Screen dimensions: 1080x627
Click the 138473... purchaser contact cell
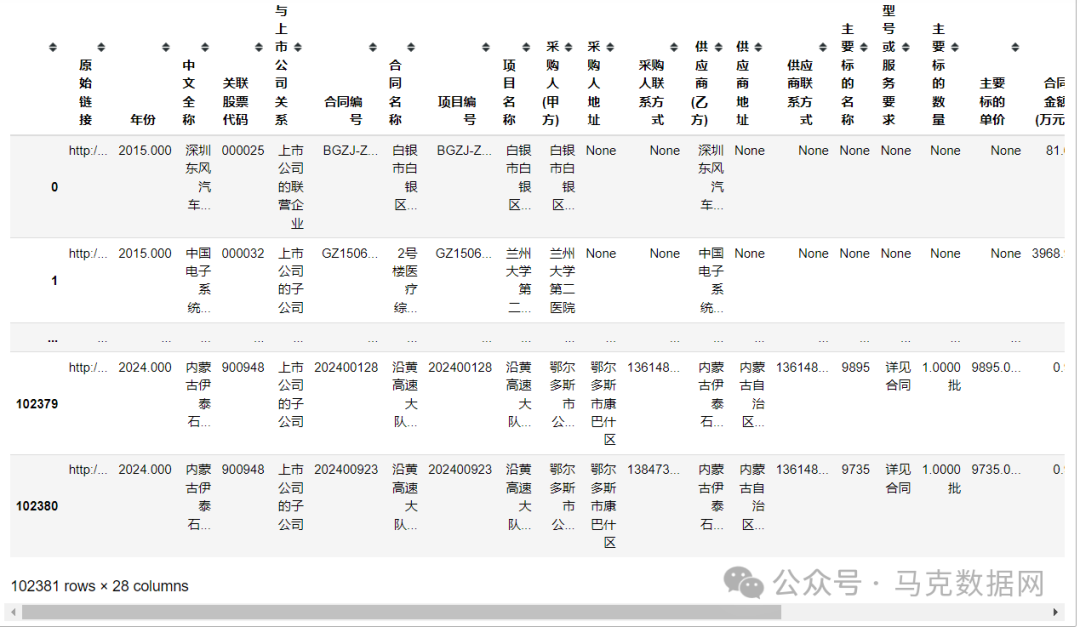click(x=654, y=469)
